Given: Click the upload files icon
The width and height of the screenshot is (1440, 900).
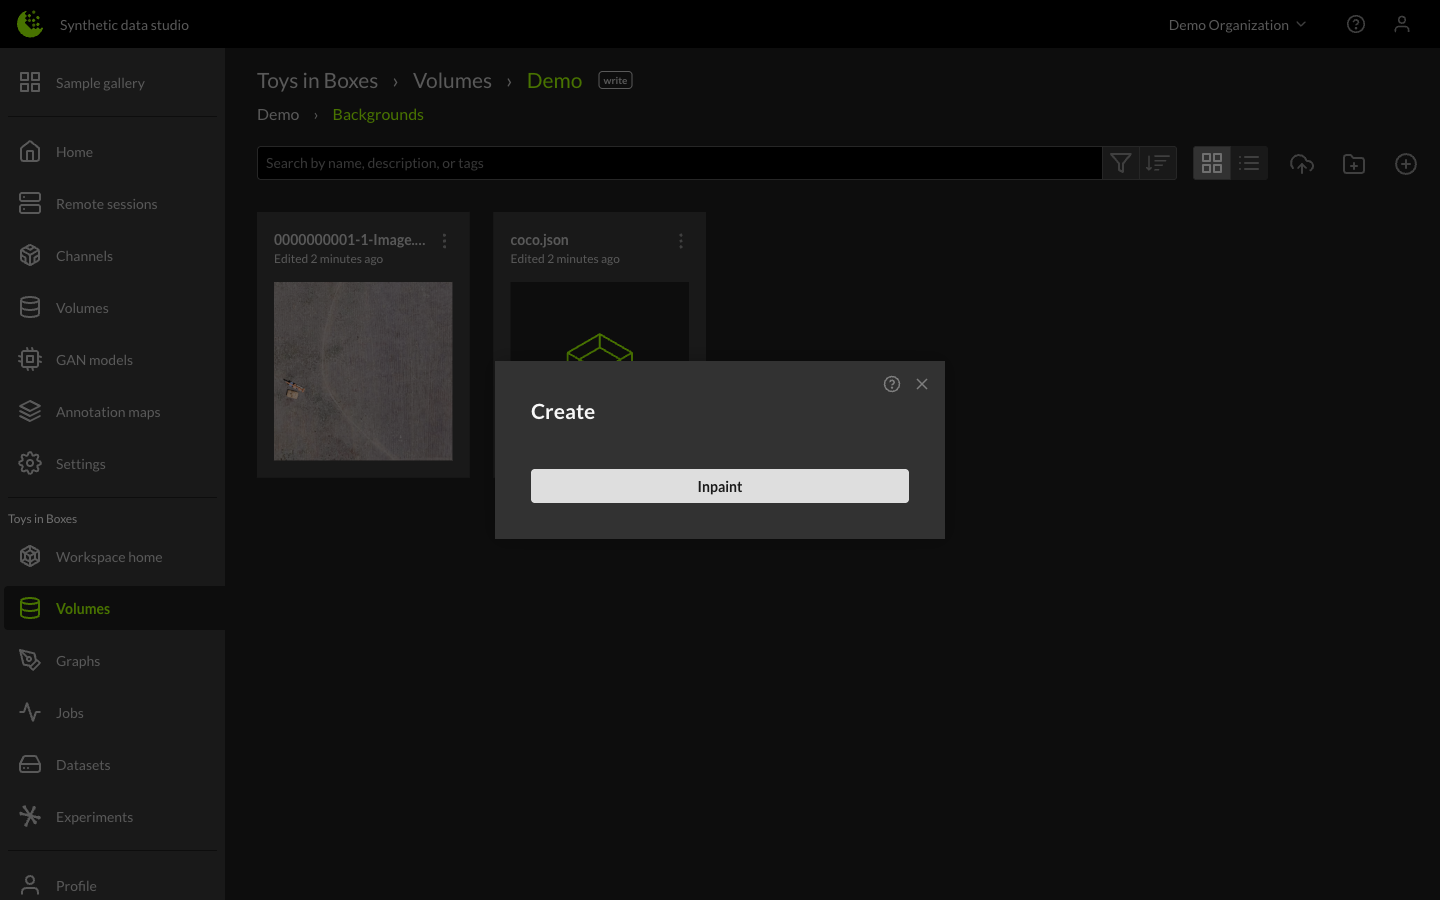Looking at the screenshot, I should click(1302, 163).
